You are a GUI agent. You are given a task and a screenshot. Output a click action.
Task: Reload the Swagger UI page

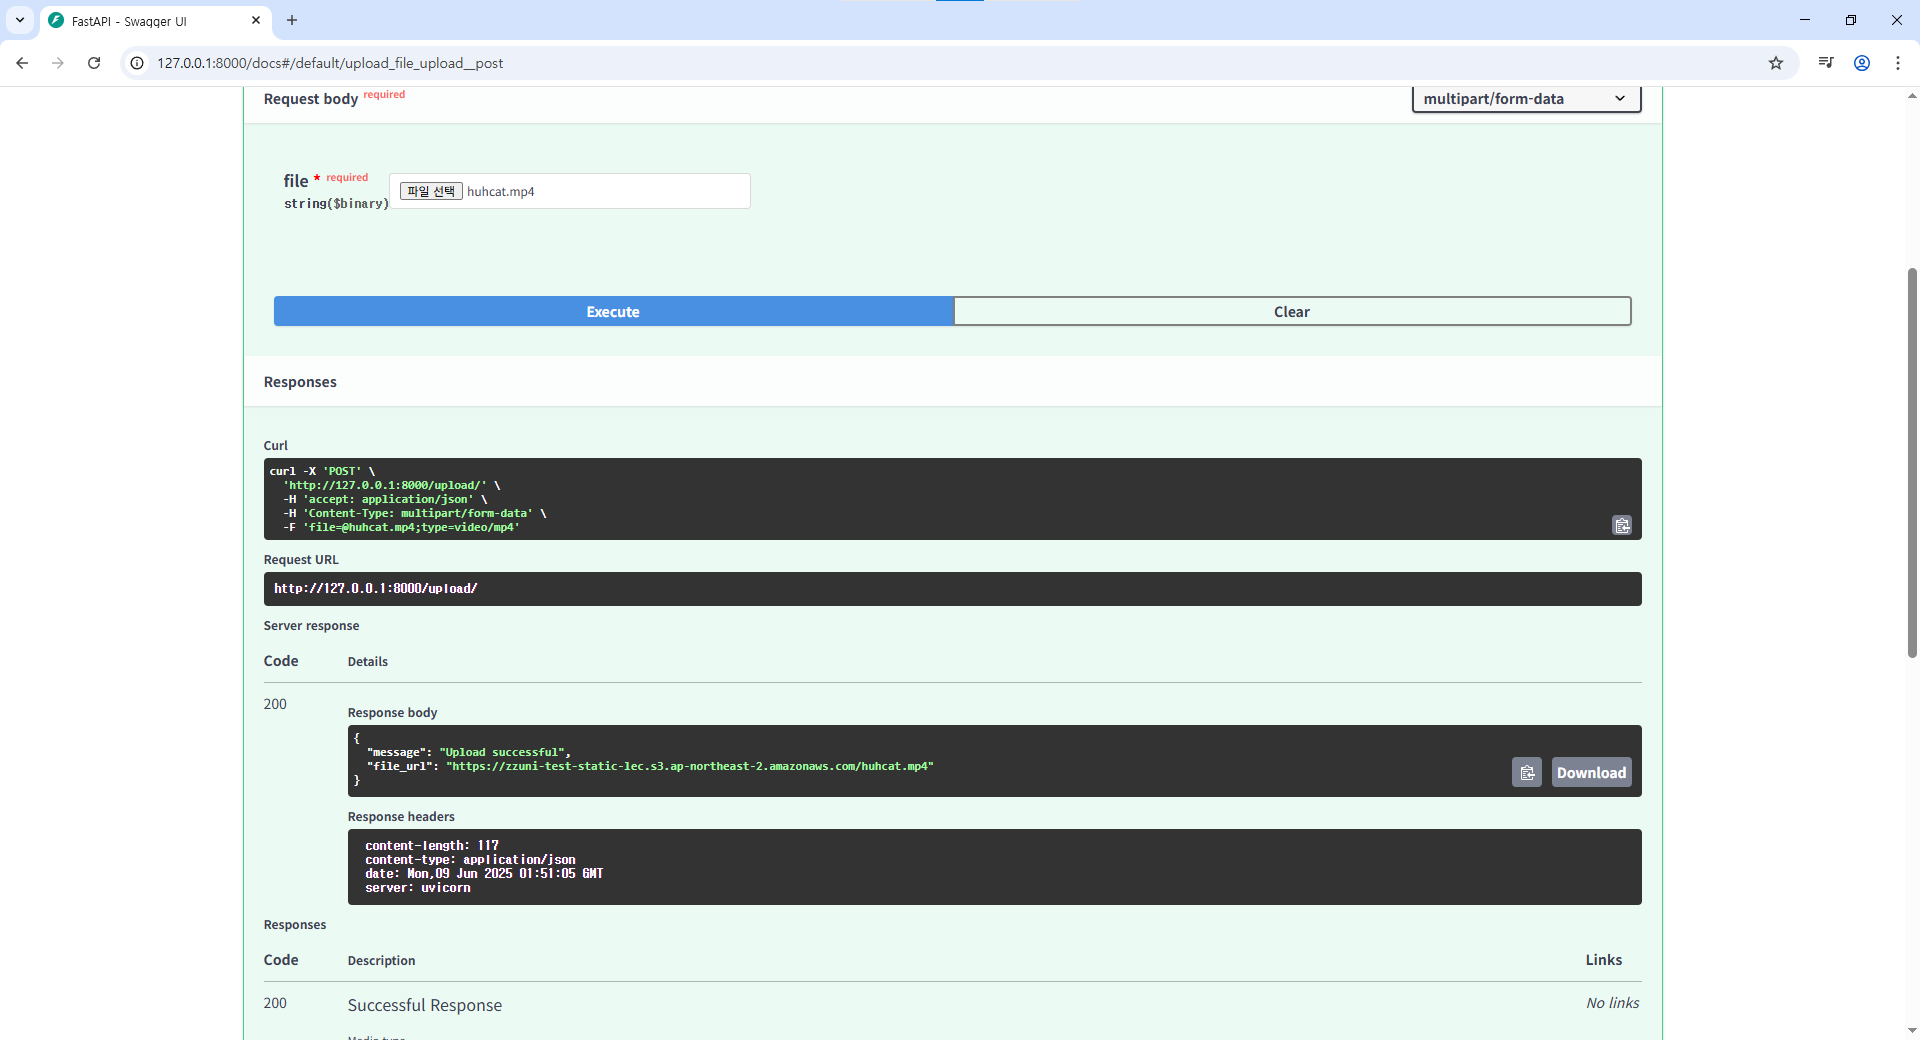tap(94, 63)
